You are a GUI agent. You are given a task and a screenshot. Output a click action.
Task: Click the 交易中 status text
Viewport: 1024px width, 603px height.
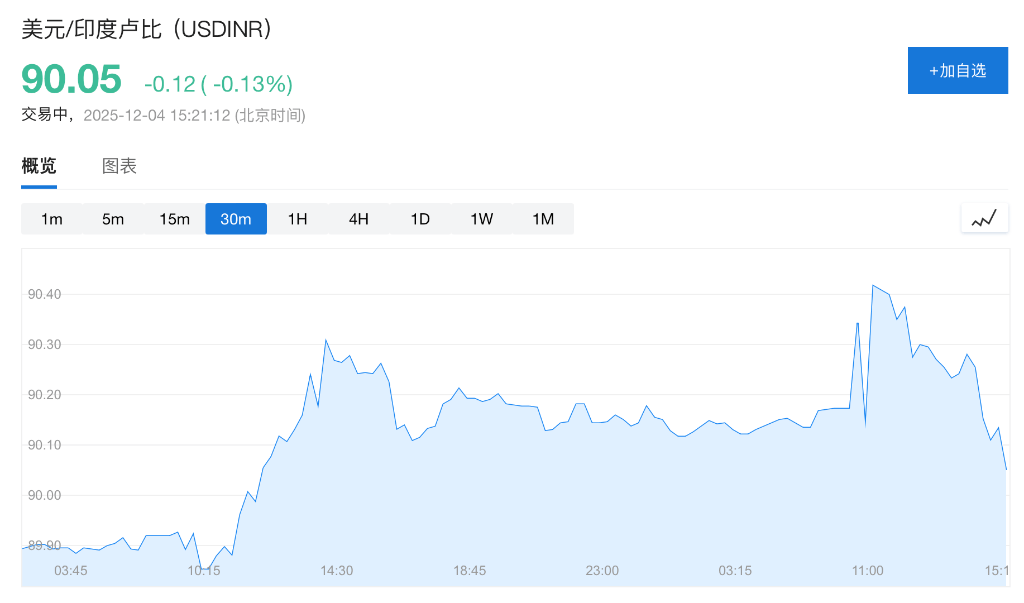(45, 115)
